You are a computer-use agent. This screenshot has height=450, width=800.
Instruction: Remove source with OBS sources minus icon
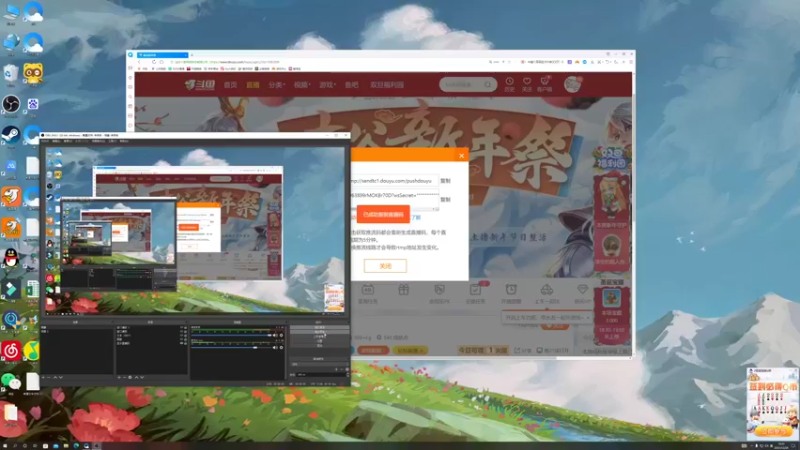click(124, 377)
